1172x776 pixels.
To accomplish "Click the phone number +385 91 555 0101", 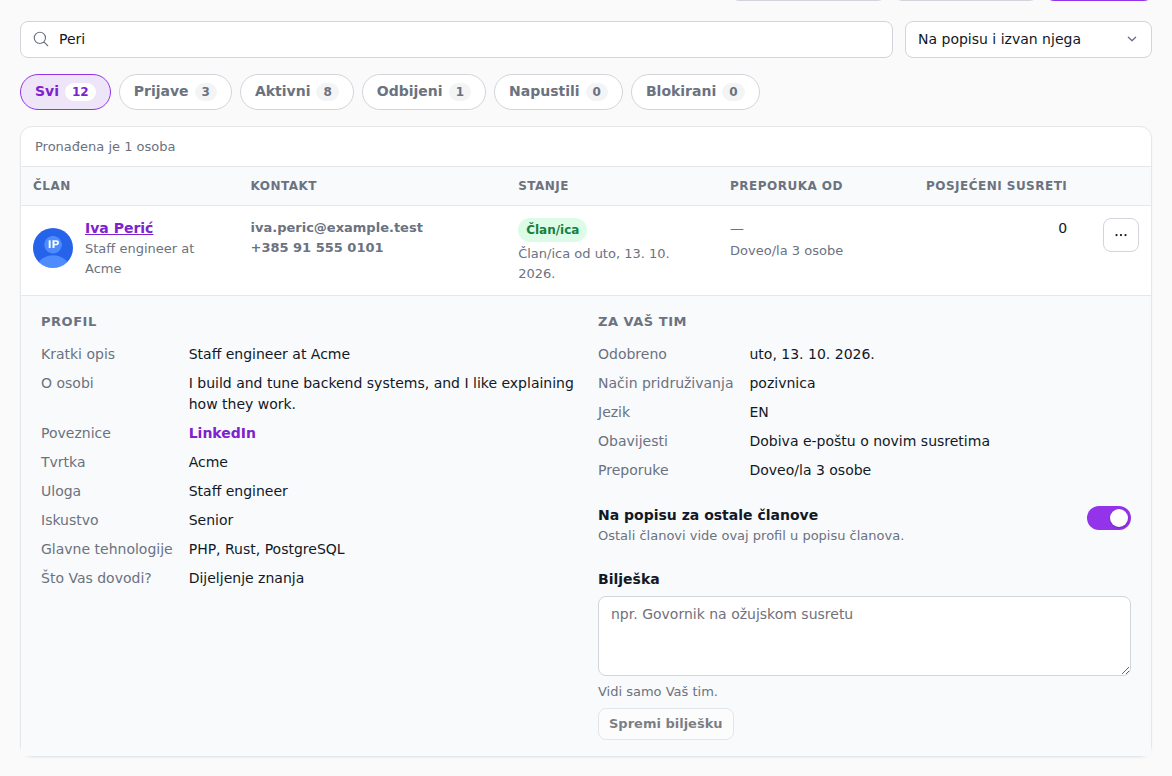I will pyautogui.click(x=317, y=247).
